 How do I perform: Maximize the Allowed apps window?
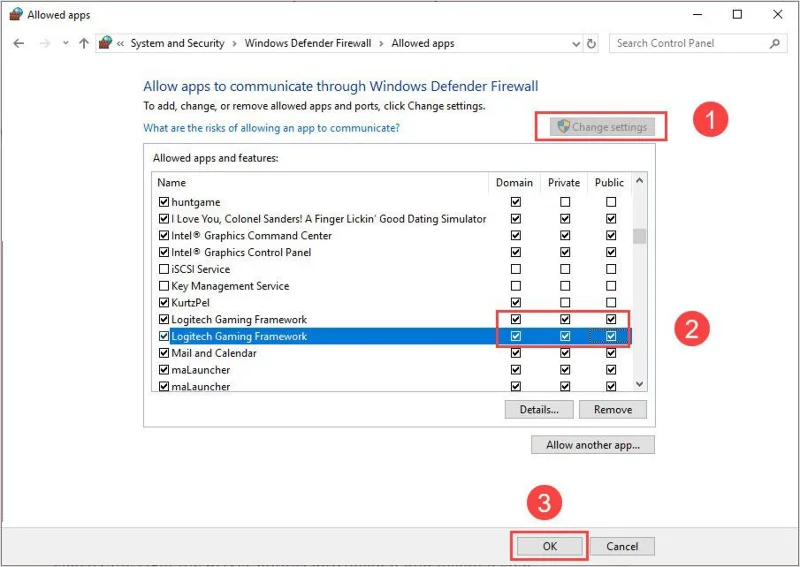click(x=737, y=14)
